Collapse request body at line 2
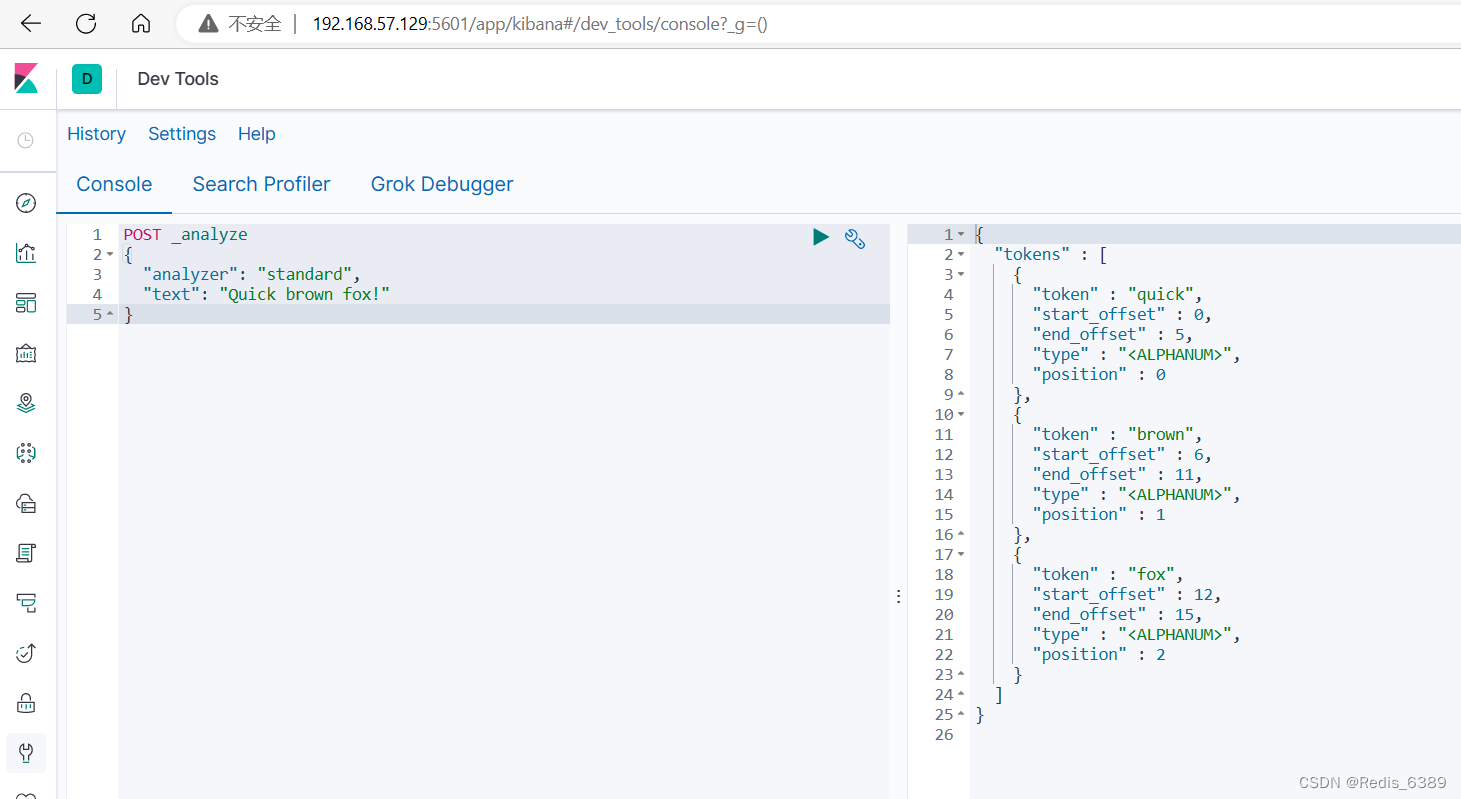Screen dimensions: 1461x799 110,254
